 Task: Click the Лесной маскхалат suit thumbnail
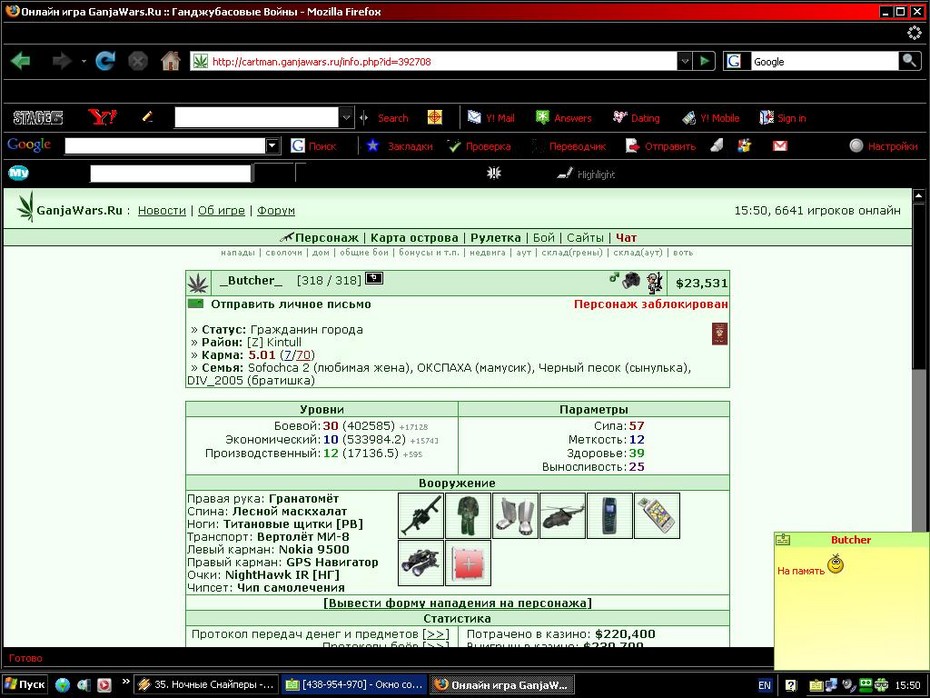point(468,515)
